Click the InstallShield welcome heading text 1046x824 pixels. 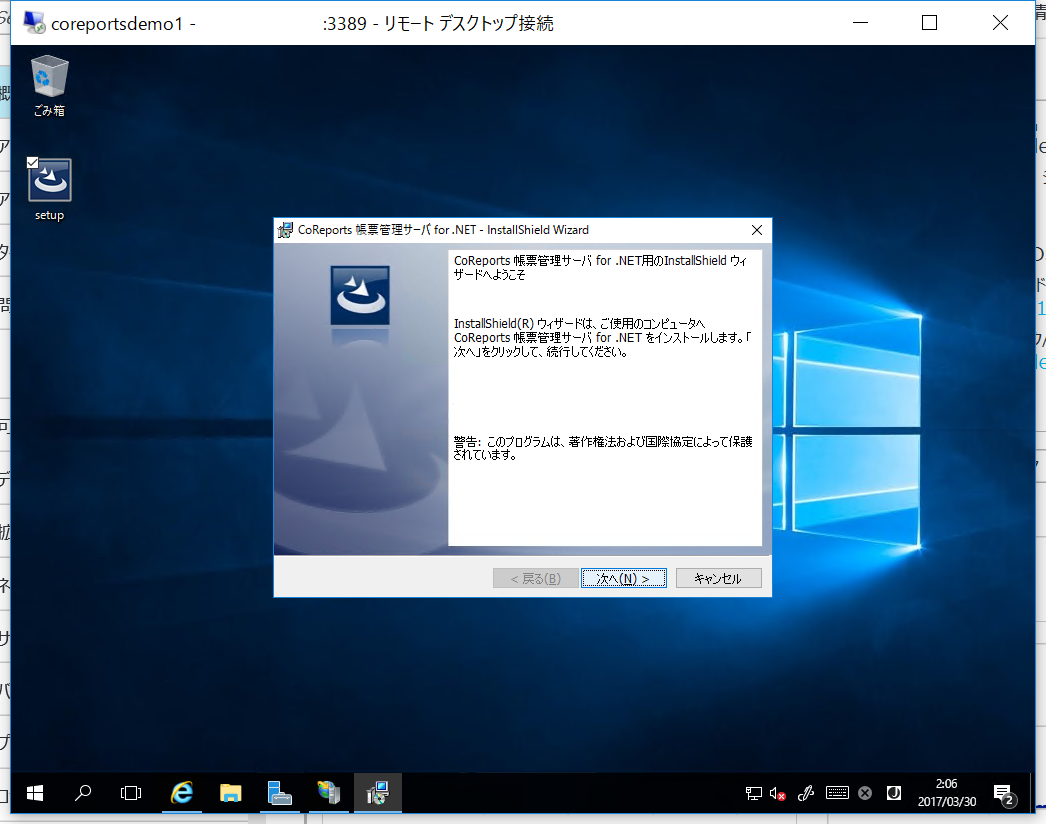click(600, 268)
